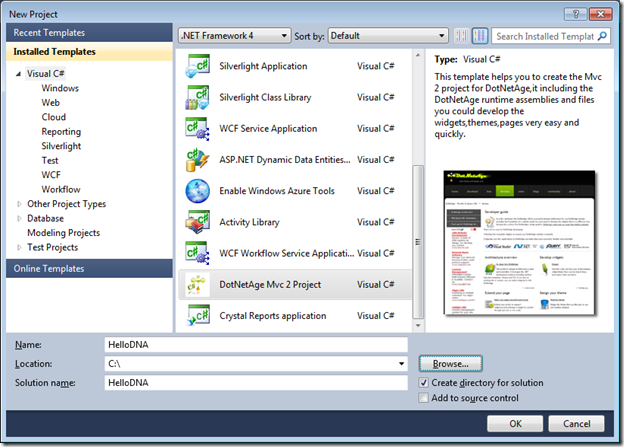Select the Windows category
Viewport: 624px width, 447px height.
(60, 88)
